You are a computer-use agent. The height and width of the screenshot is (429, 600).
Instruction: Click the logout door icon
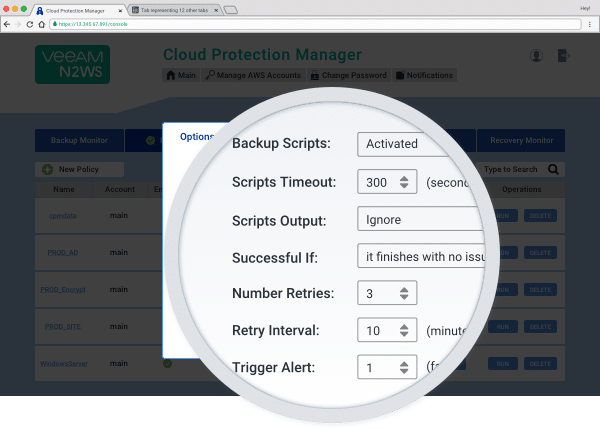[563, 56]
